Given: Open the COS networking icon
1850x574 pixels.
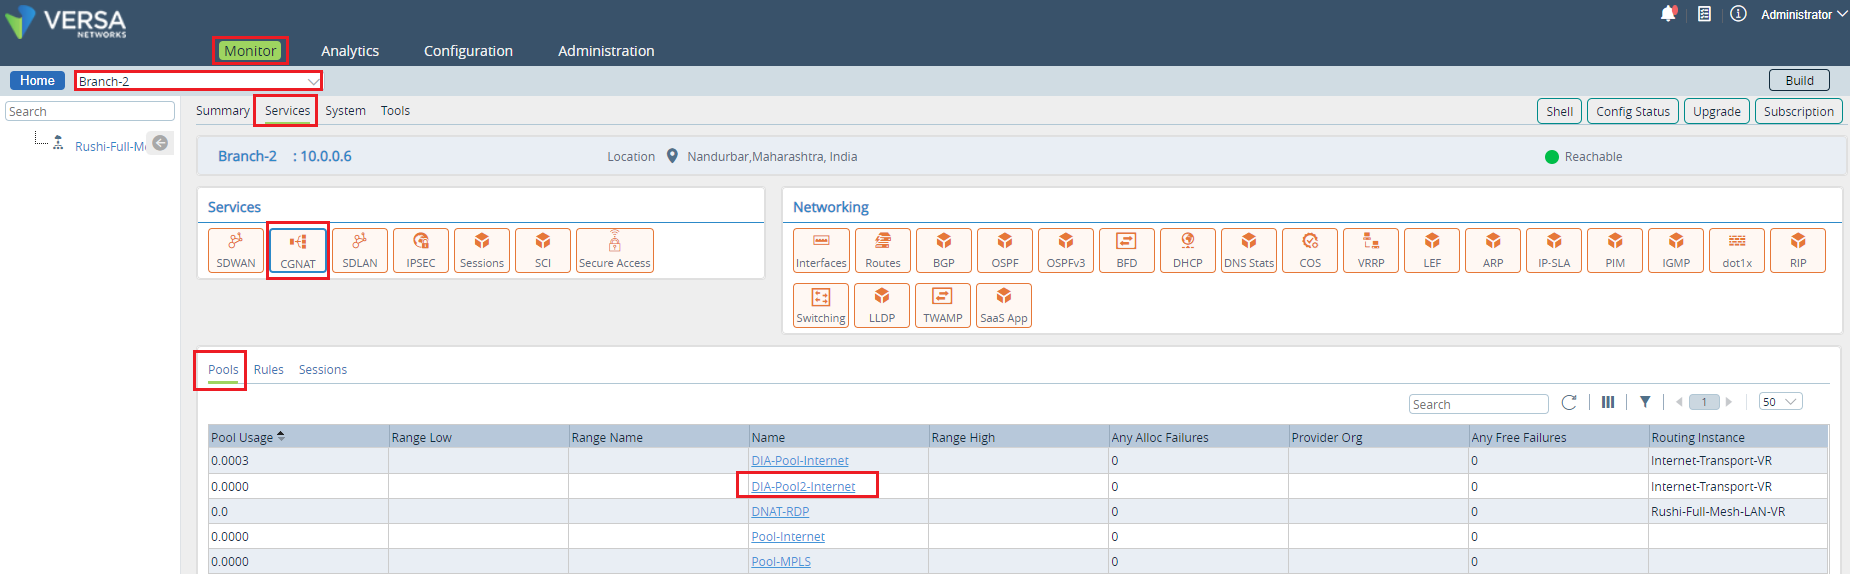Looking at the screenshot, I should (x=1310, y=250).
